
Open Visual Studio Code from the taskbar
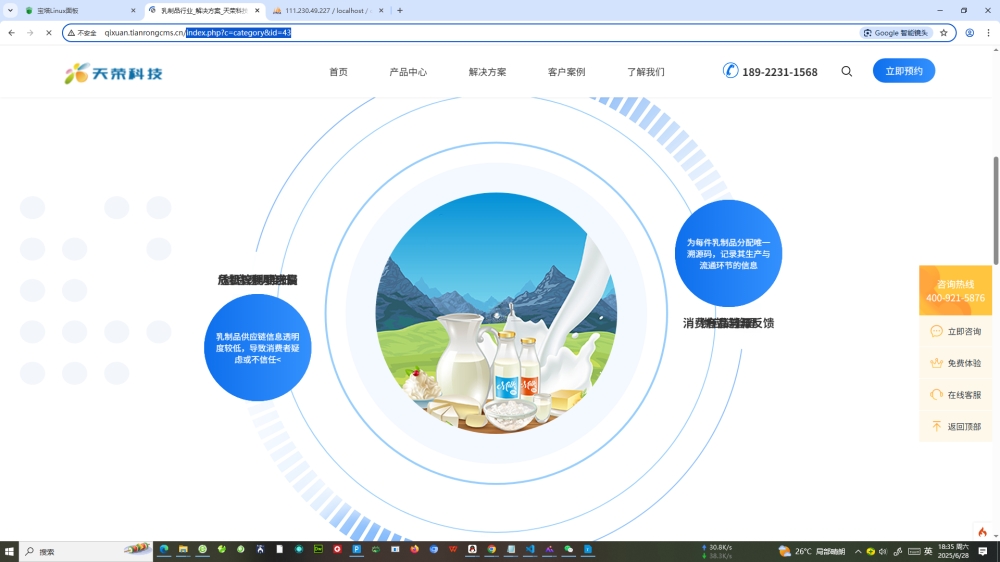[530, 549]
